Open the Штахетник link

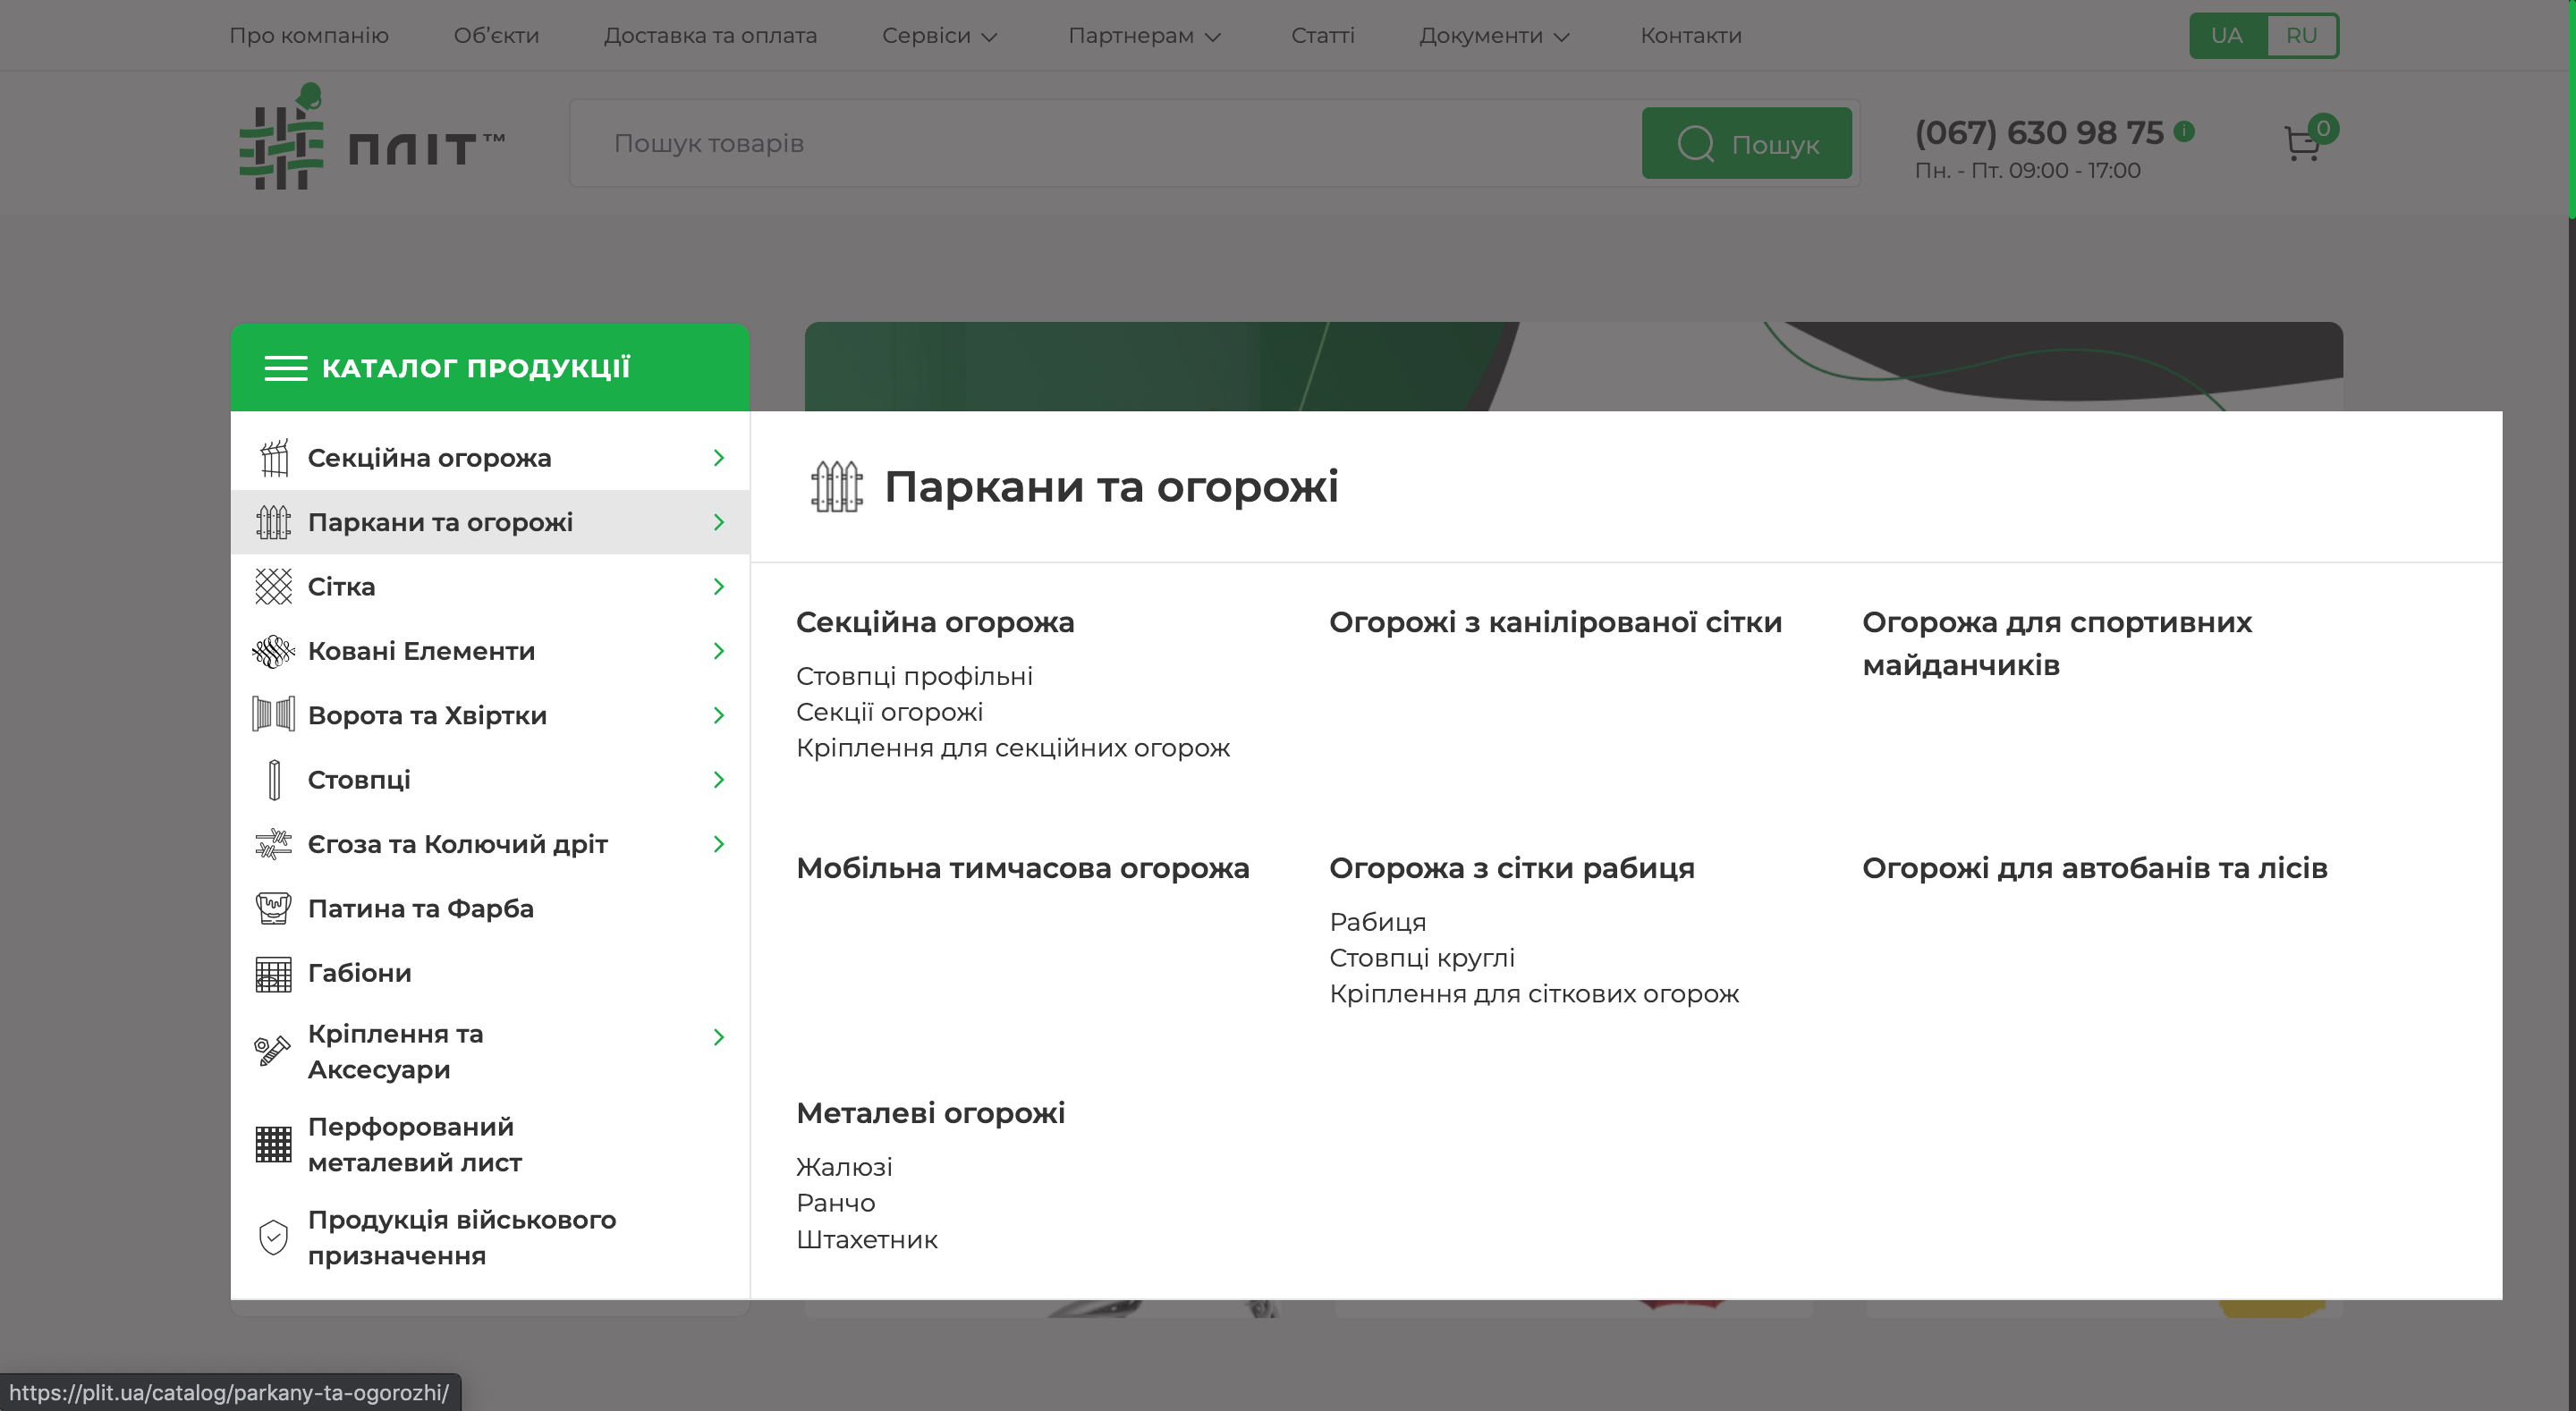tap(866, 1239)
